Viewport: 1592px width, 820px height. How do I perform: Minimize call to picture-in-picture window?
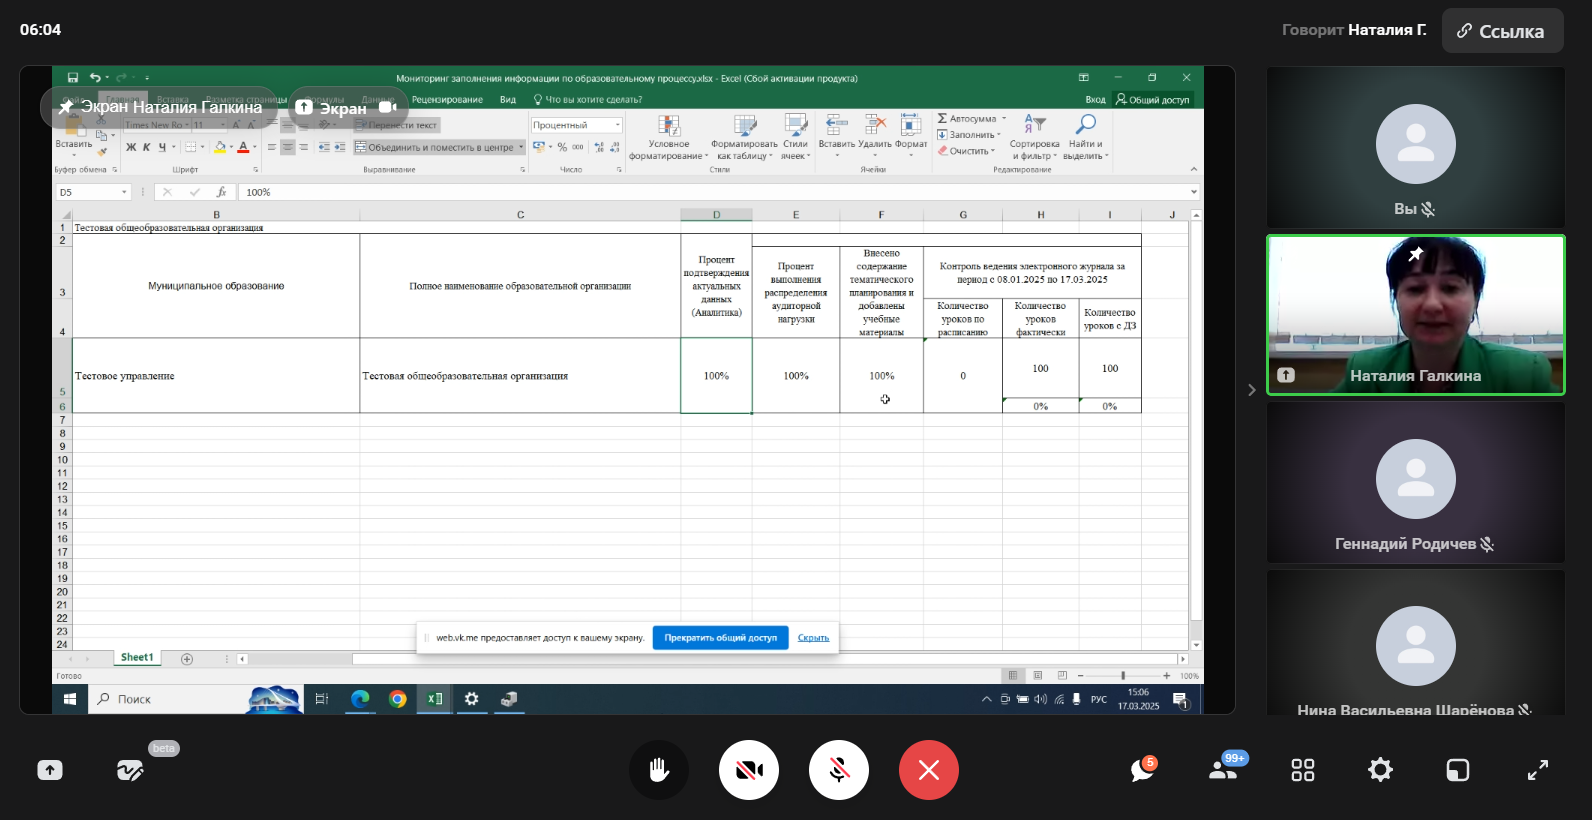click(1457, 770)
